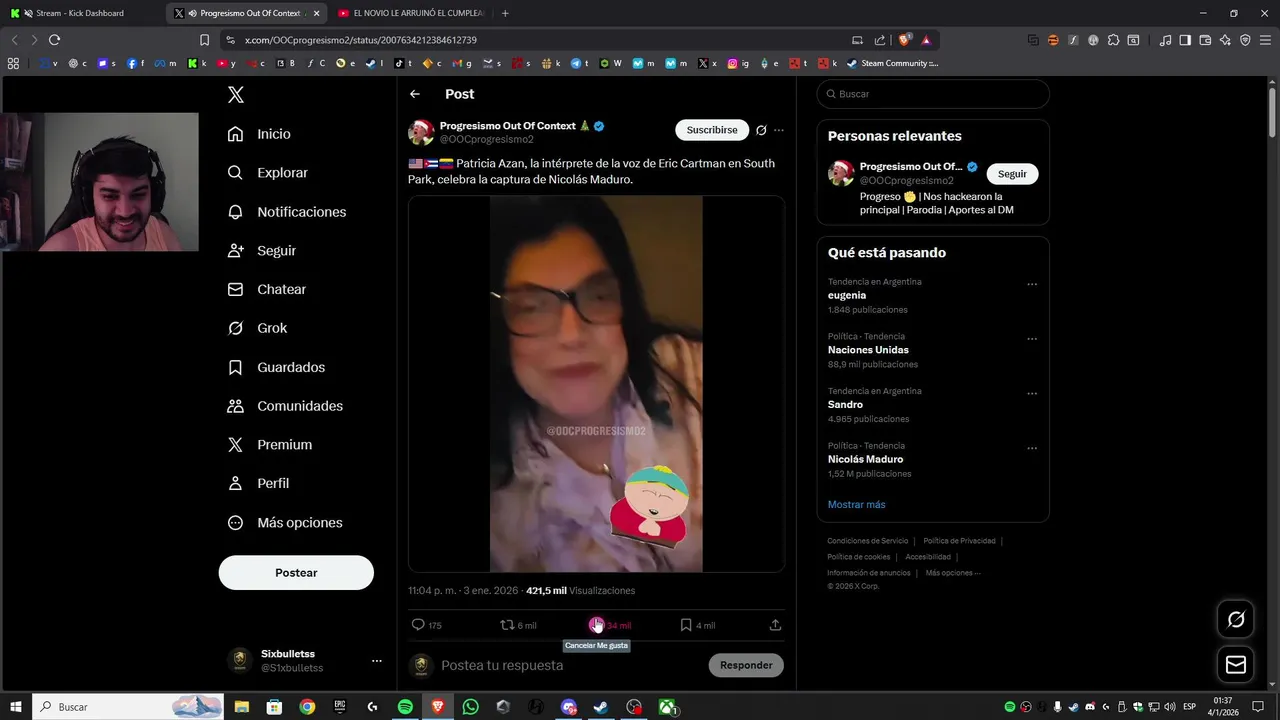Viewport: 1280px width, 720px height.
Task: Open Progresismo Out Of Context author name
Action: [508, 126]
